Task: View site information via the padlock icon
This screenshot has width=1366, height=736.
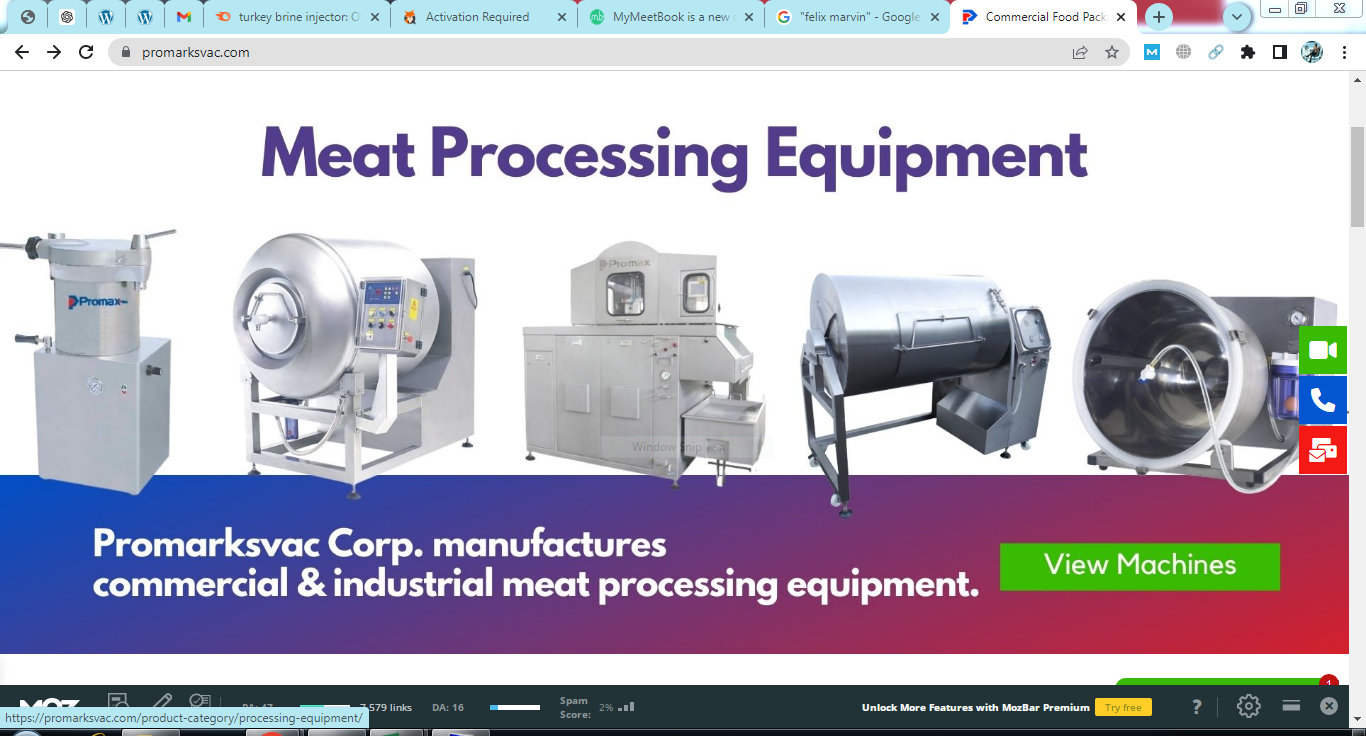Action: coord(125,52)
